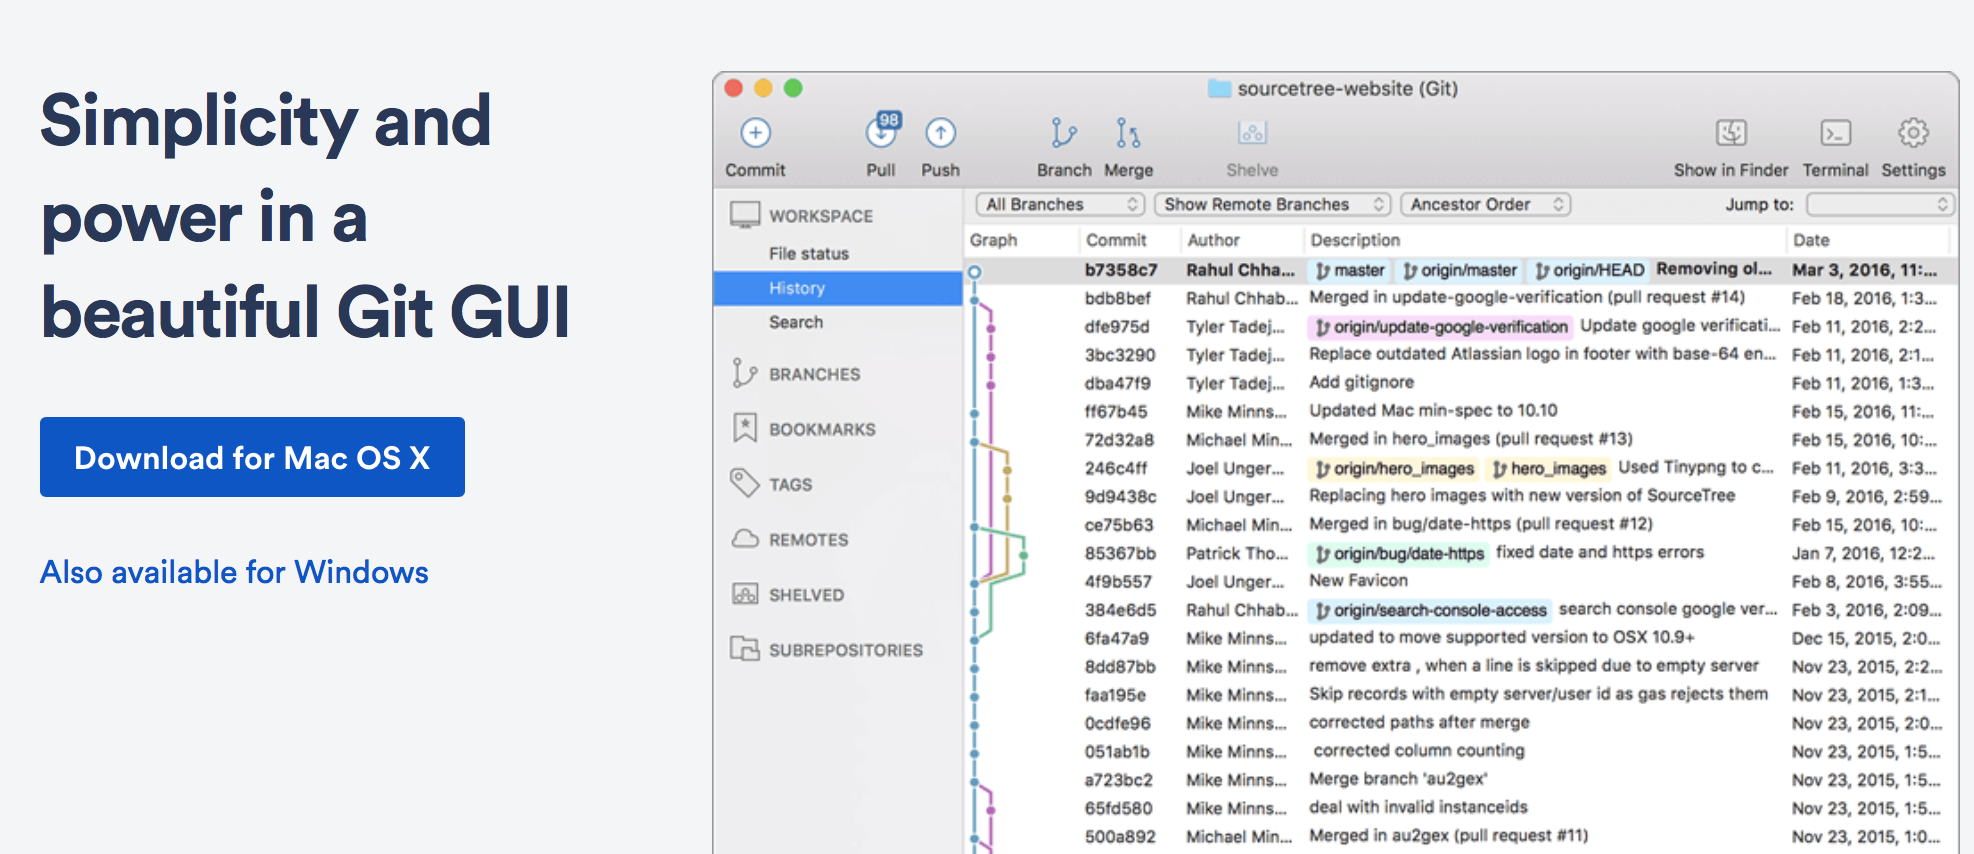Select commit row 72d32a8
The height and width of the screenshot is (854, 1974).
tap(1460, 440)
